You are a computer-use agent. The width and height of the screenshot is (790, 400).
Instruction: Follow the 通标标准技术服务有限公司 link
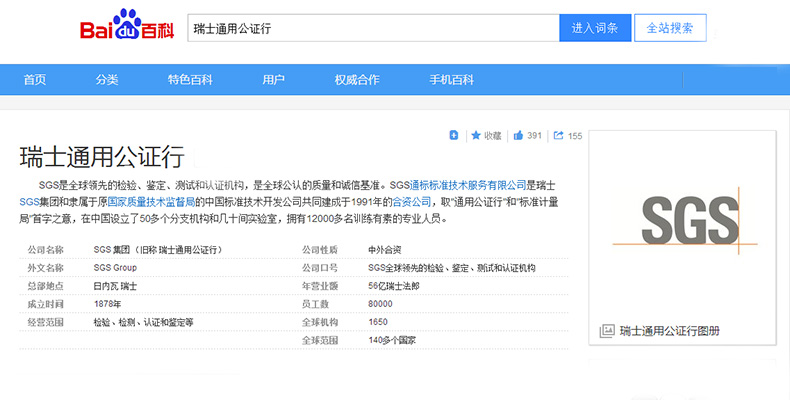468,185
